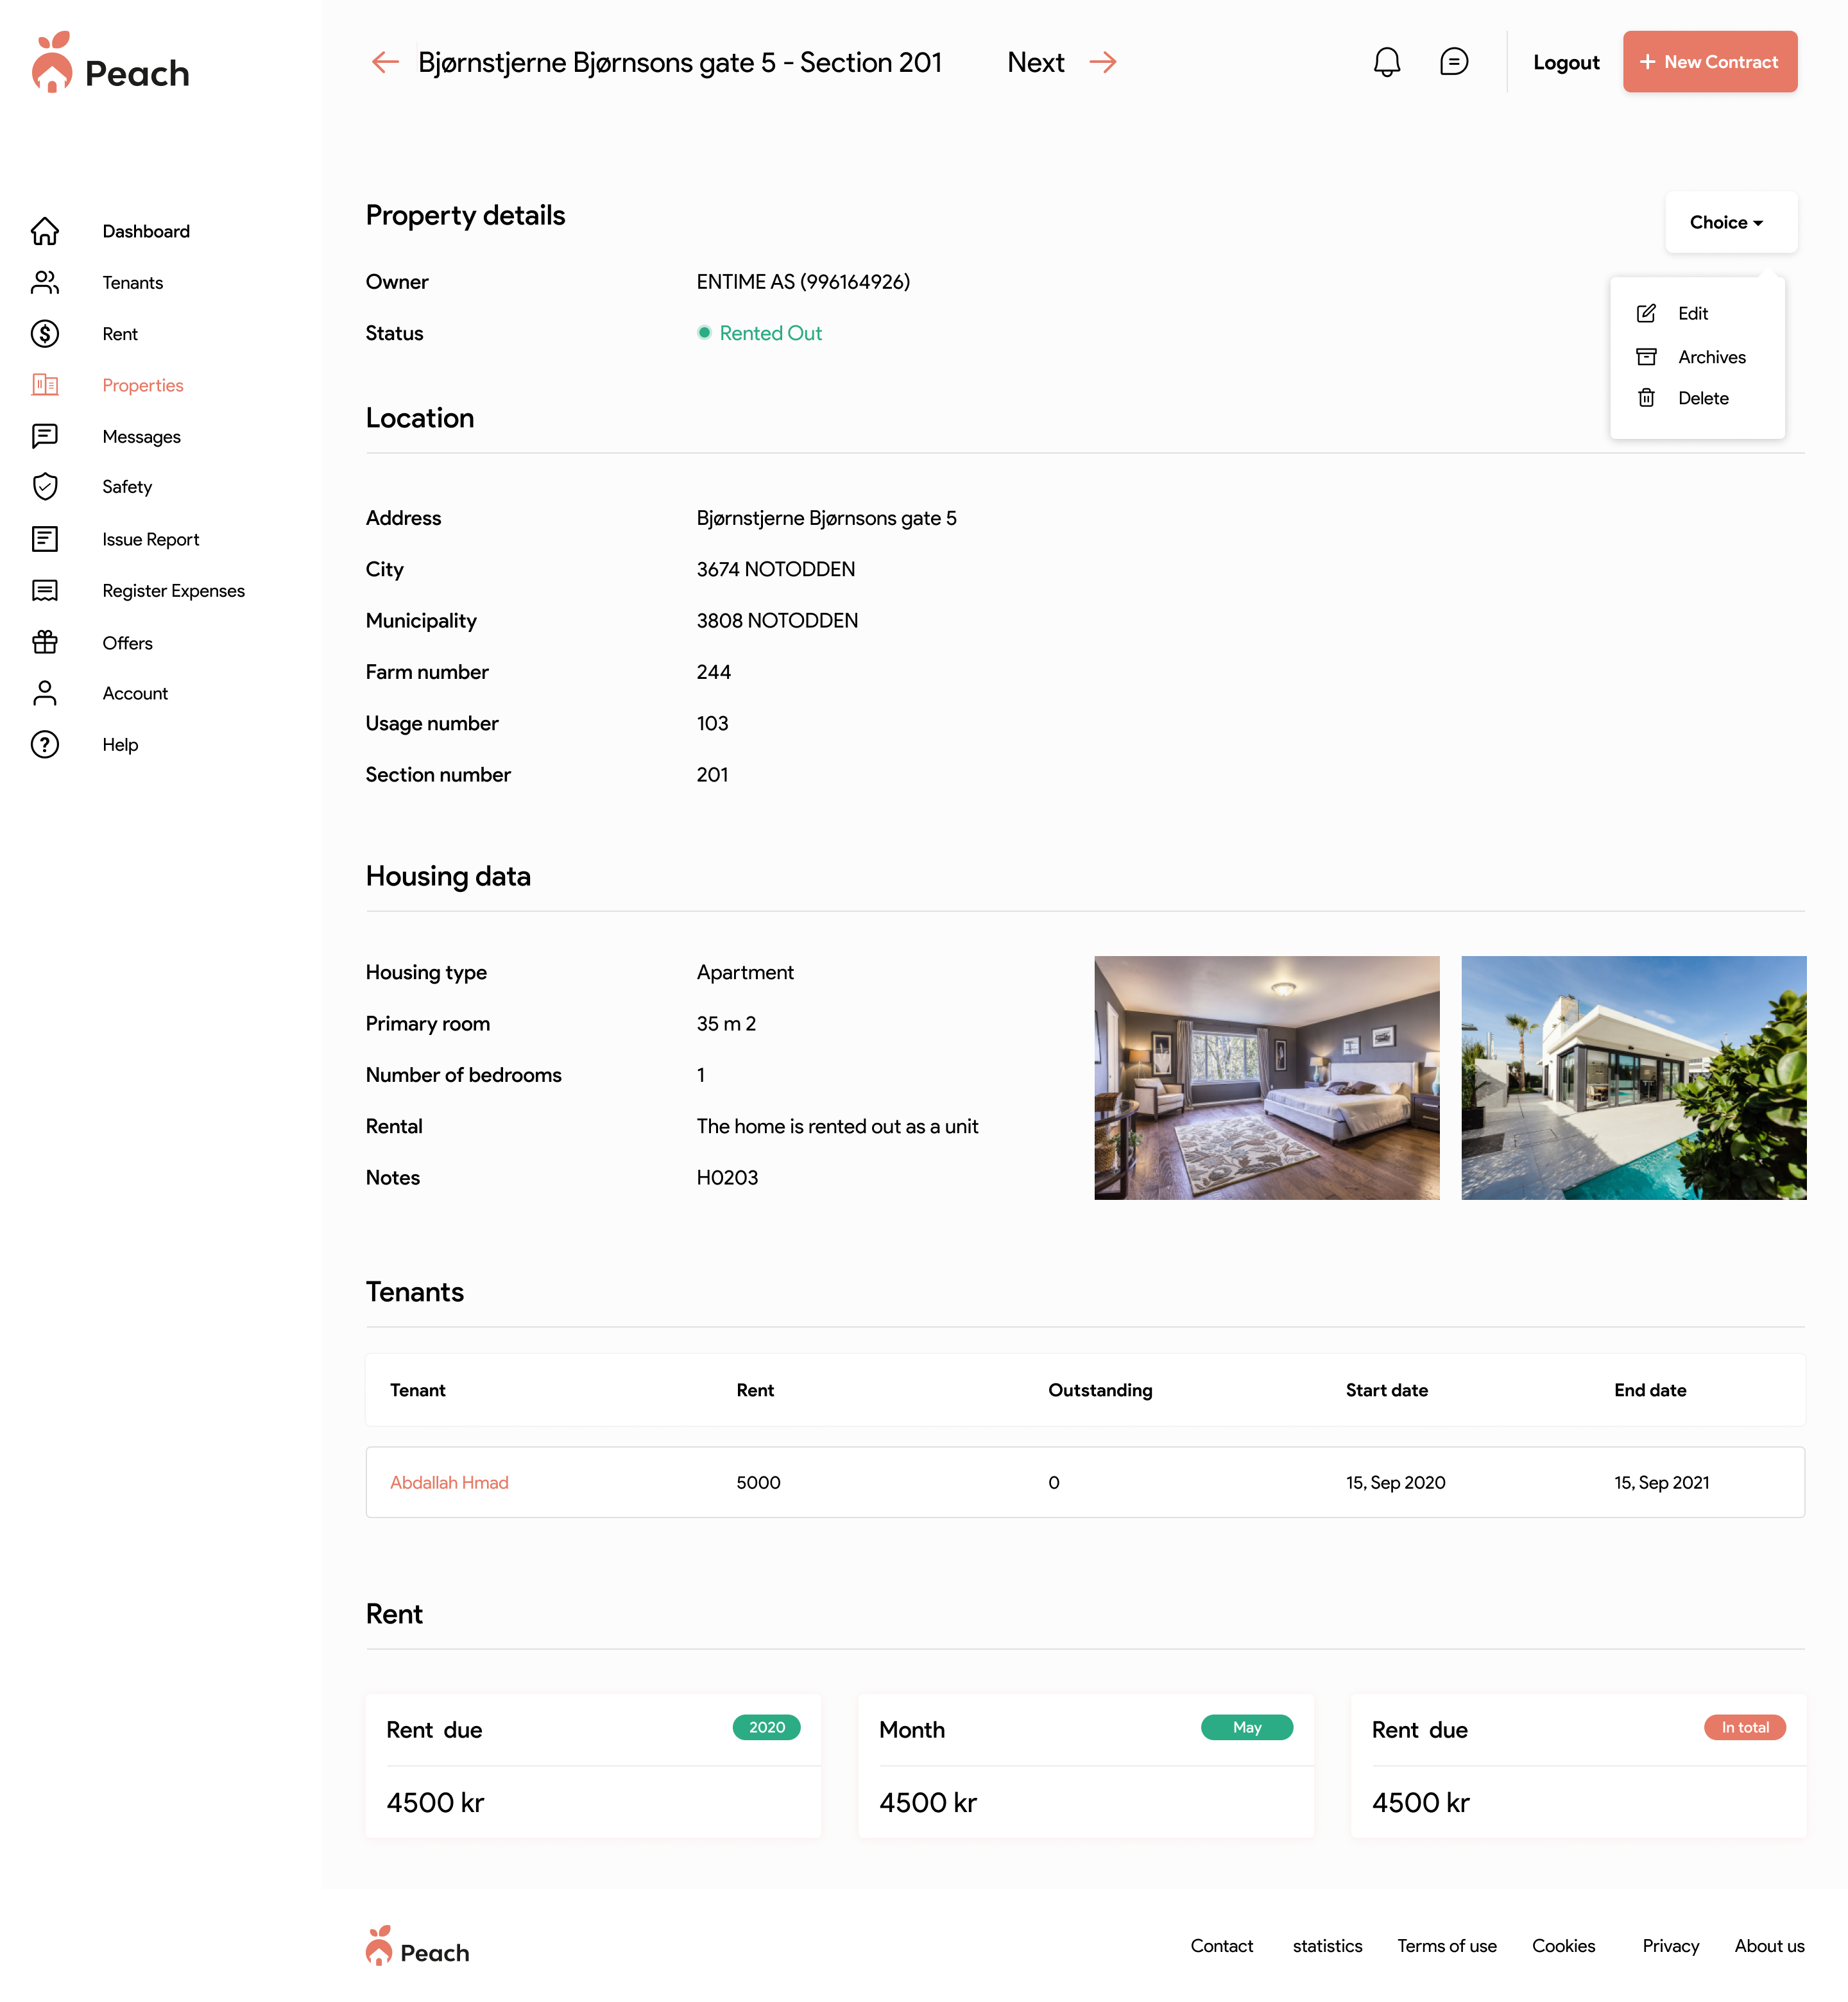Click the Rent dollar icon in sidebar
Image resolution: width=1848 pixels, height=2002 pixels.
45,334
